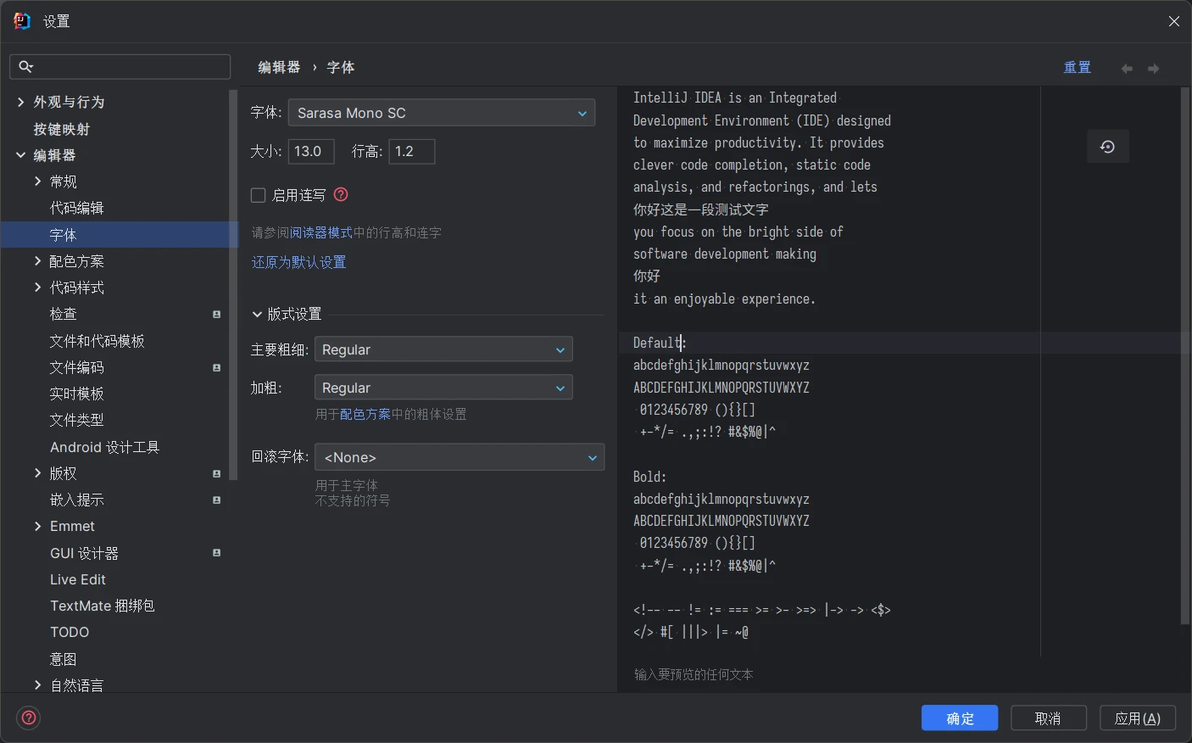Click the 确定 button
This screenshot has width=1192, height=743.
coord(959,718)
